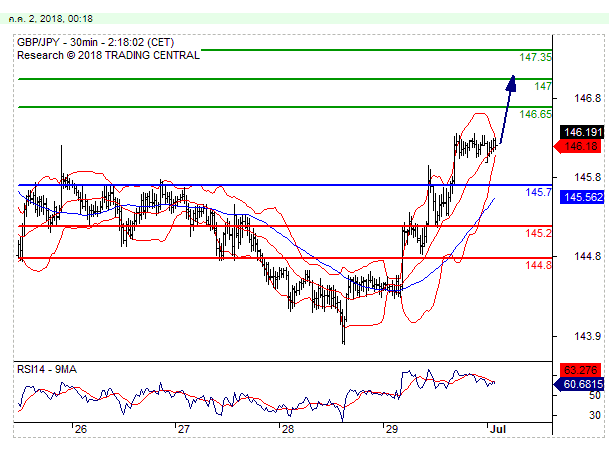Click the 'Jul' label on time axis
Screen dimensions: 609x449
click(x=498, y=429)
